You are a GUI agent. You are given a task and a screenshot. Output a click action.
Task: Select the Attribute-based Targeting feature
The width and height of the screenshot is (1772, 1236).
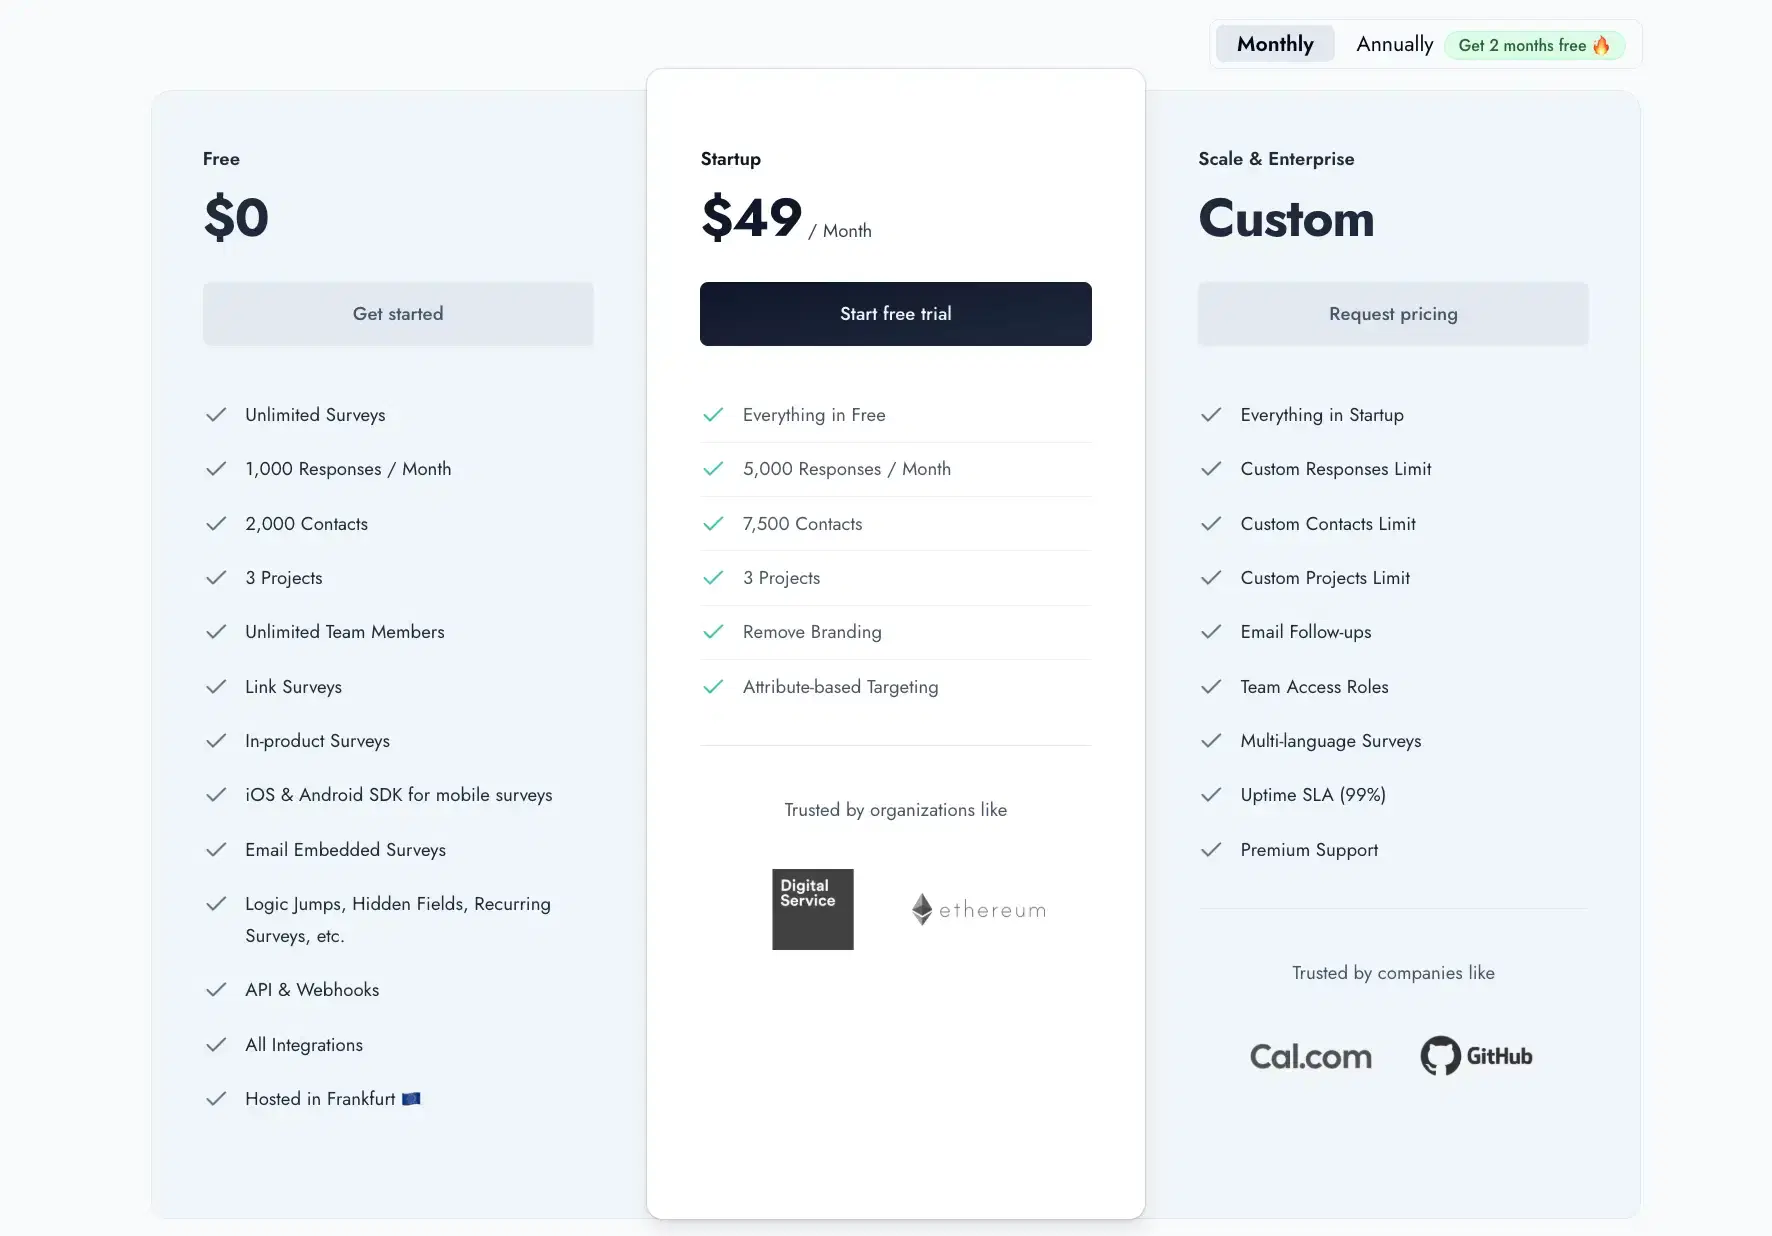click(840, 687)
